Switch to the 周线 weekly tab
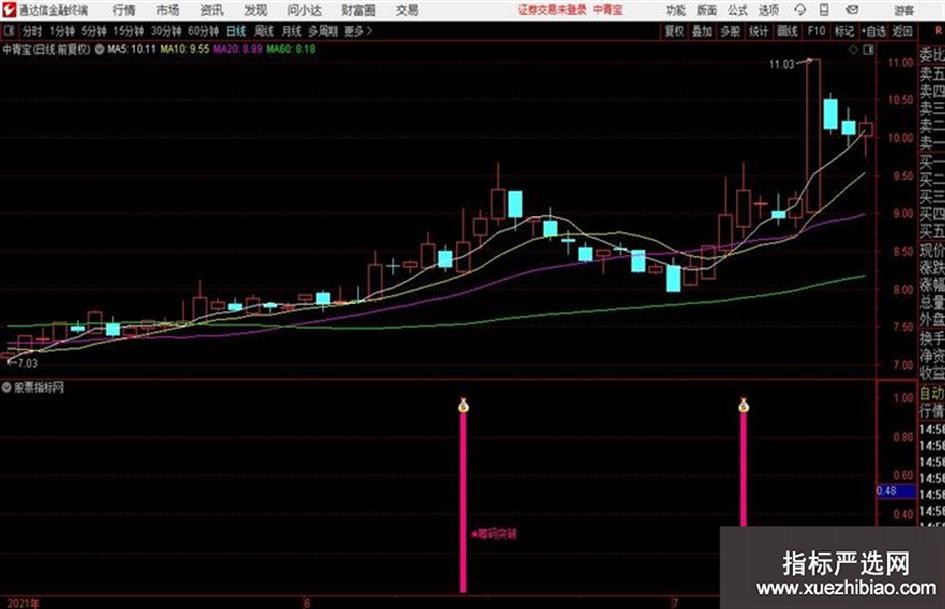 (x=264, y=31)
